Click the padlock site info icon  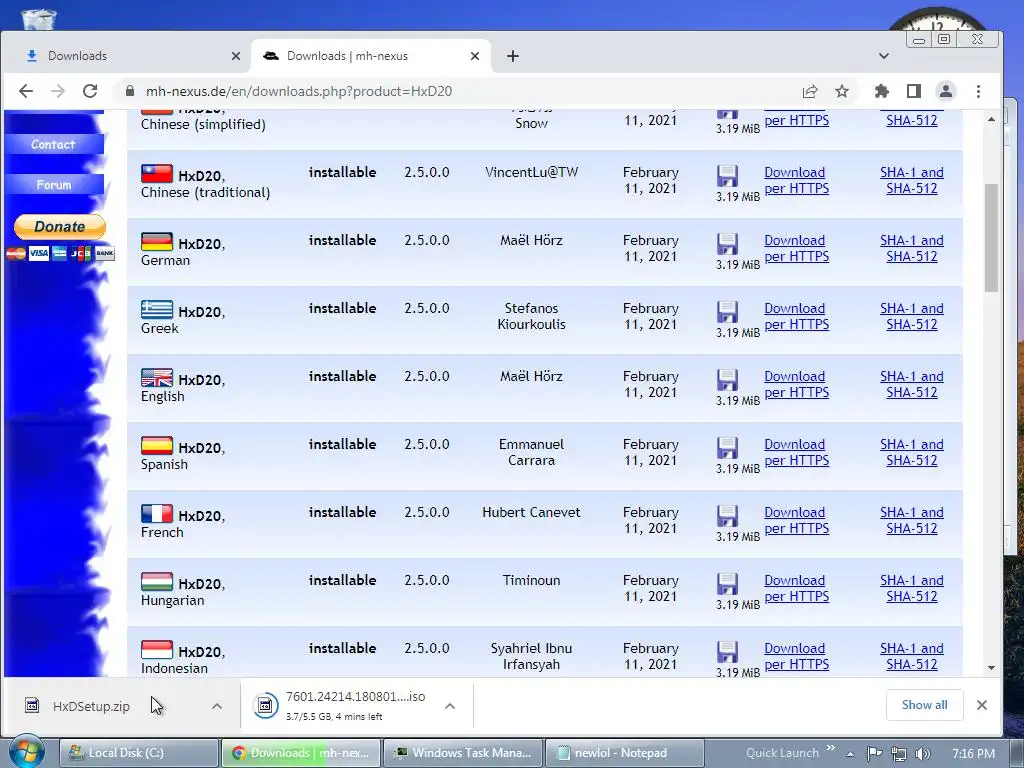[130, 91]
